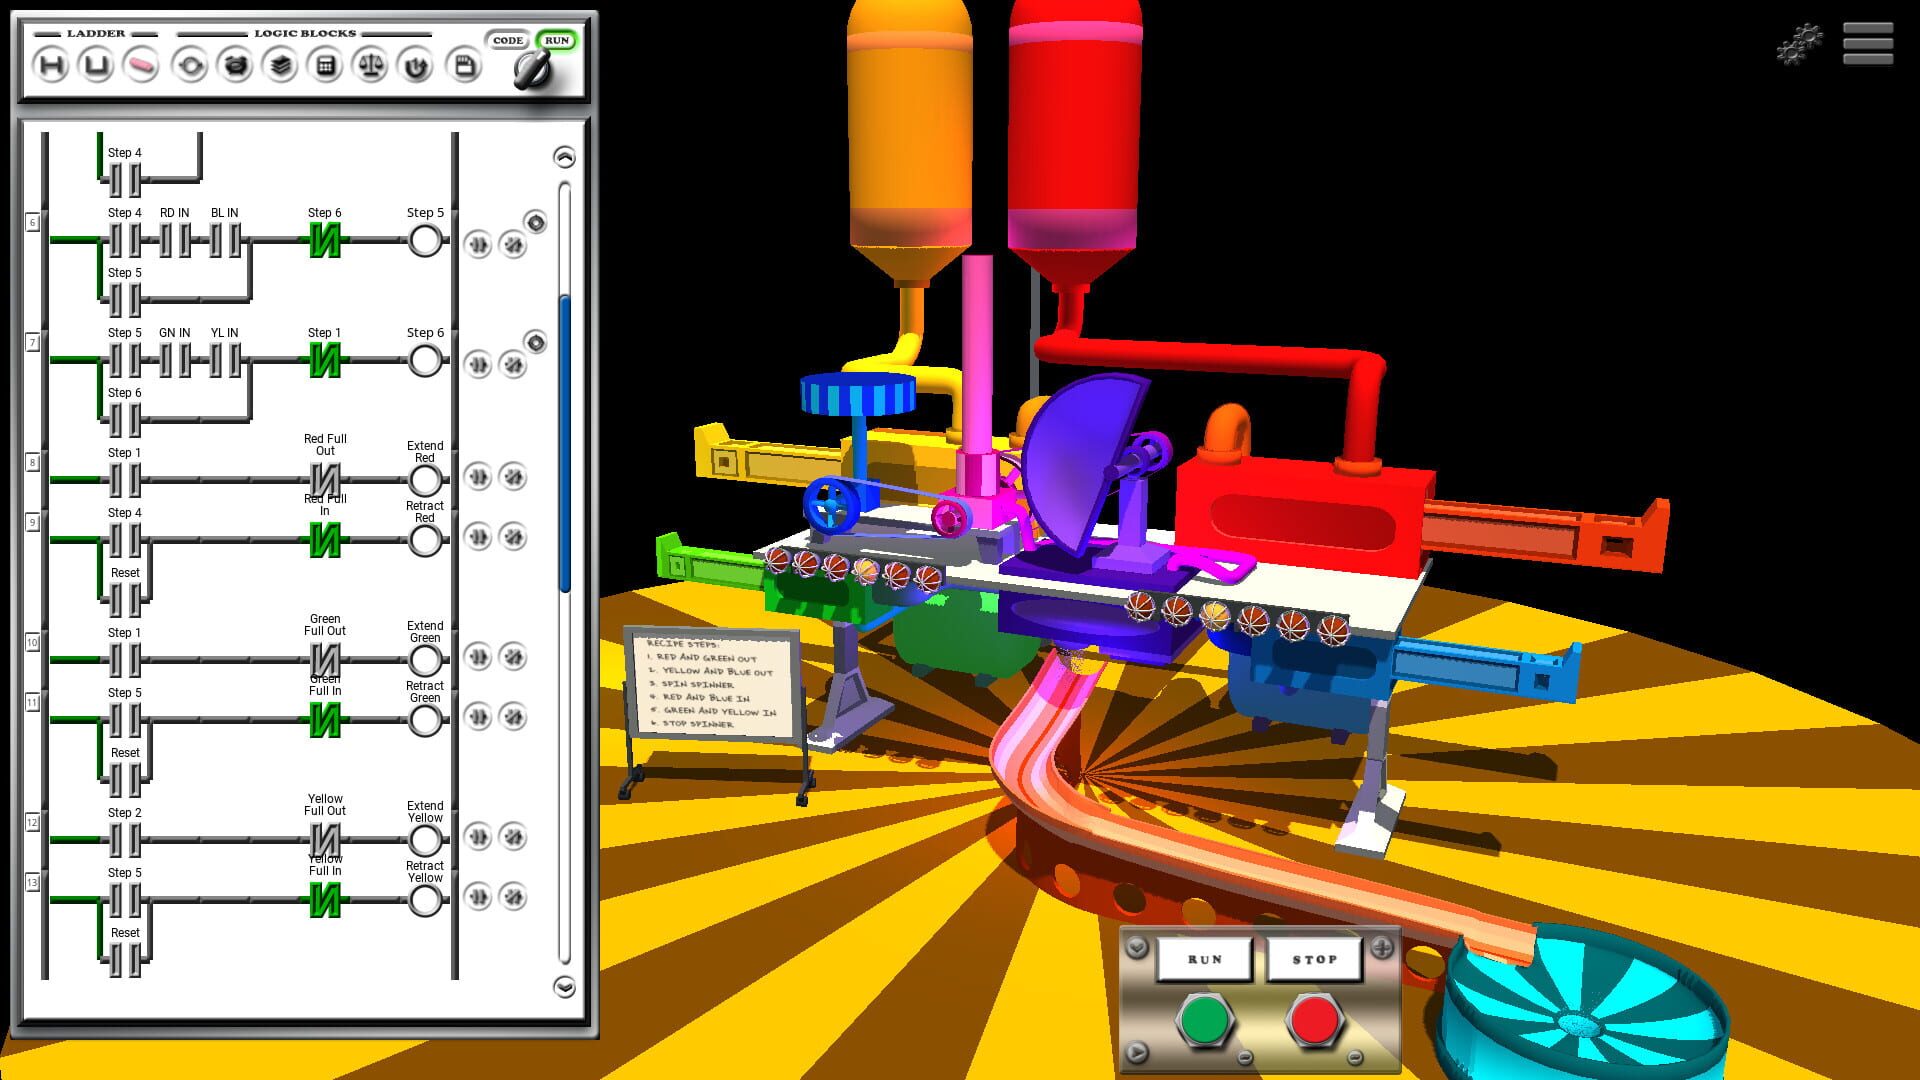Select the timer logic block
This screenshot has width=1920, height=1080.
pos(236,65)
